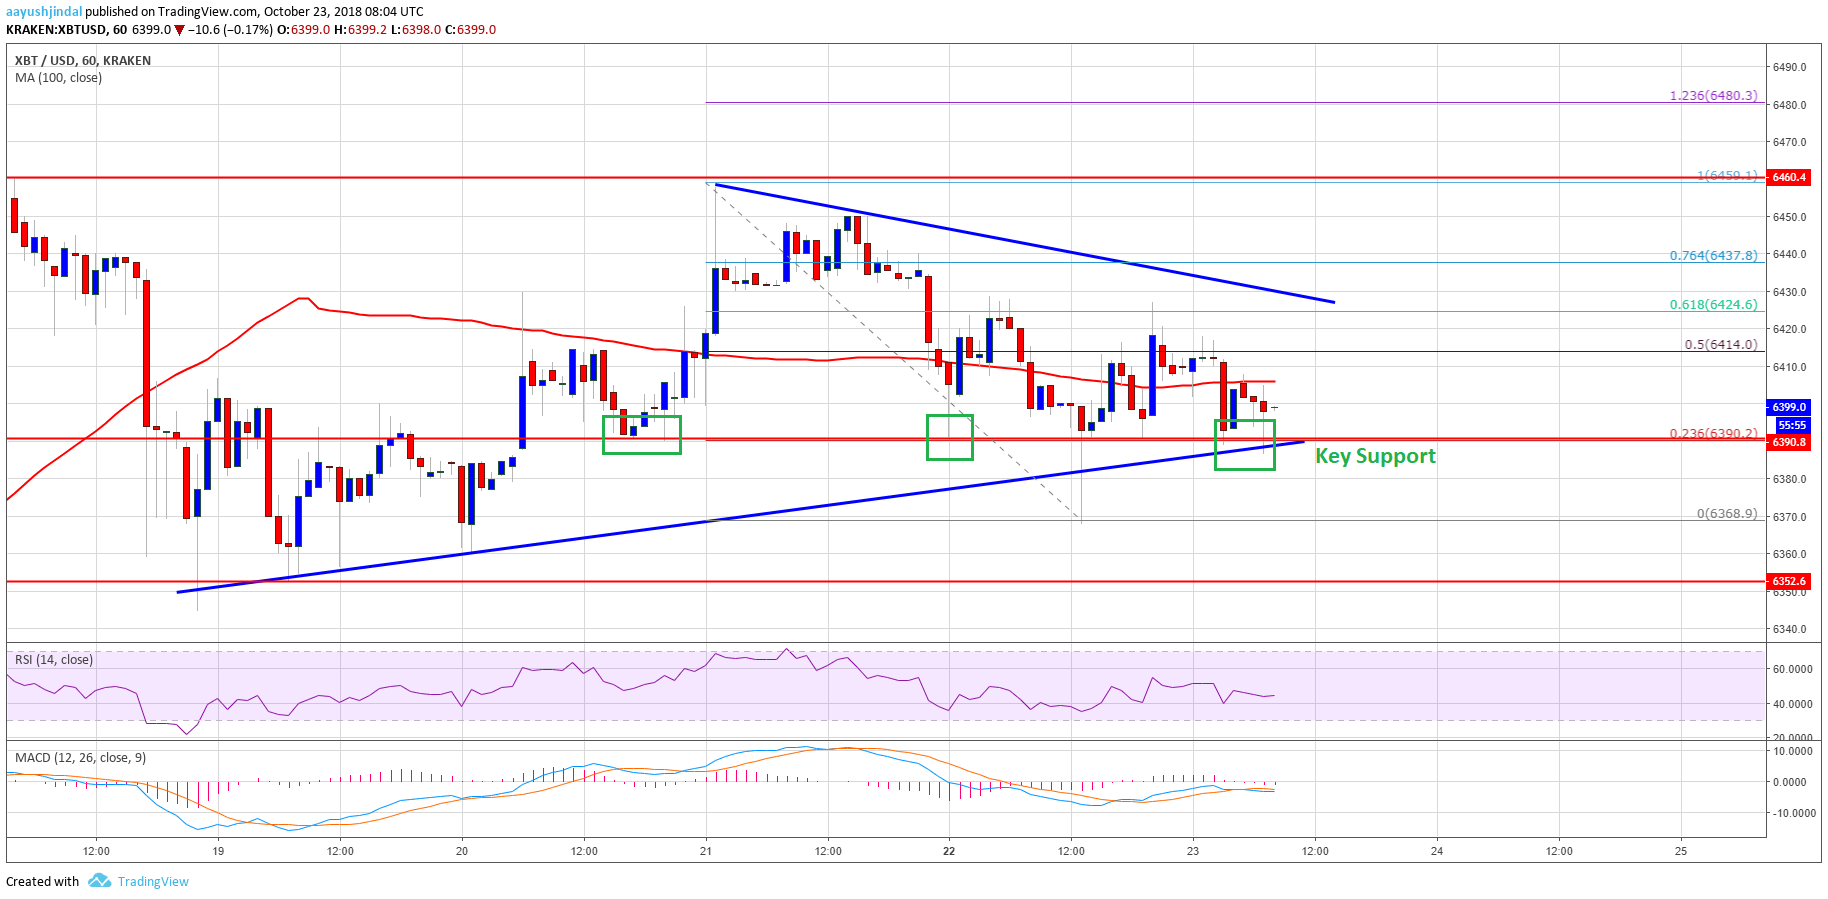The image size is (1828, 899).
Task: Click the 6460.4 red price label
Action: [1789, 178]
